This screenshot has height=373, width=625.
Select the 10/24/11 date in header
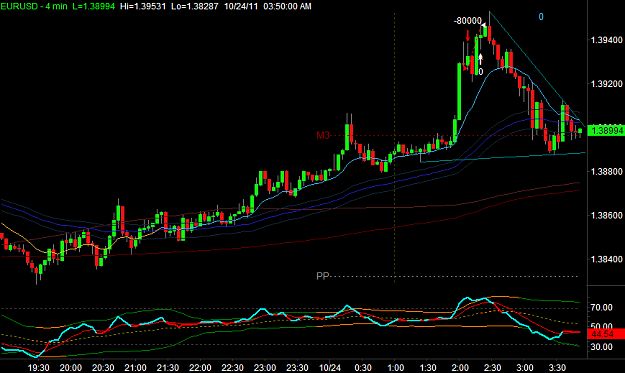pyautogui.click(x=241, y=6)
